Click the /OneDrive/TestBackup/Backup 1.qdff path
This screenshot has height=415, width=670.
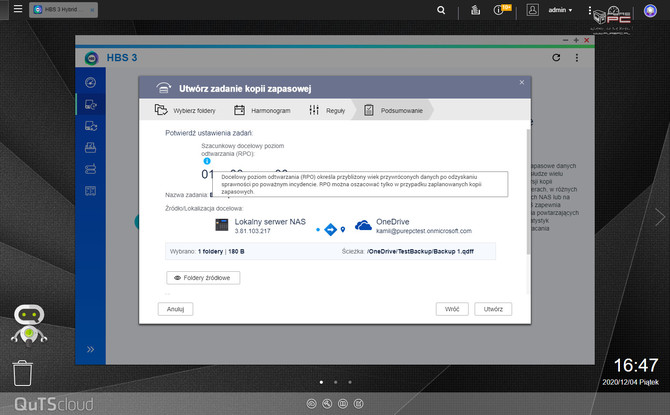(420, 251)
